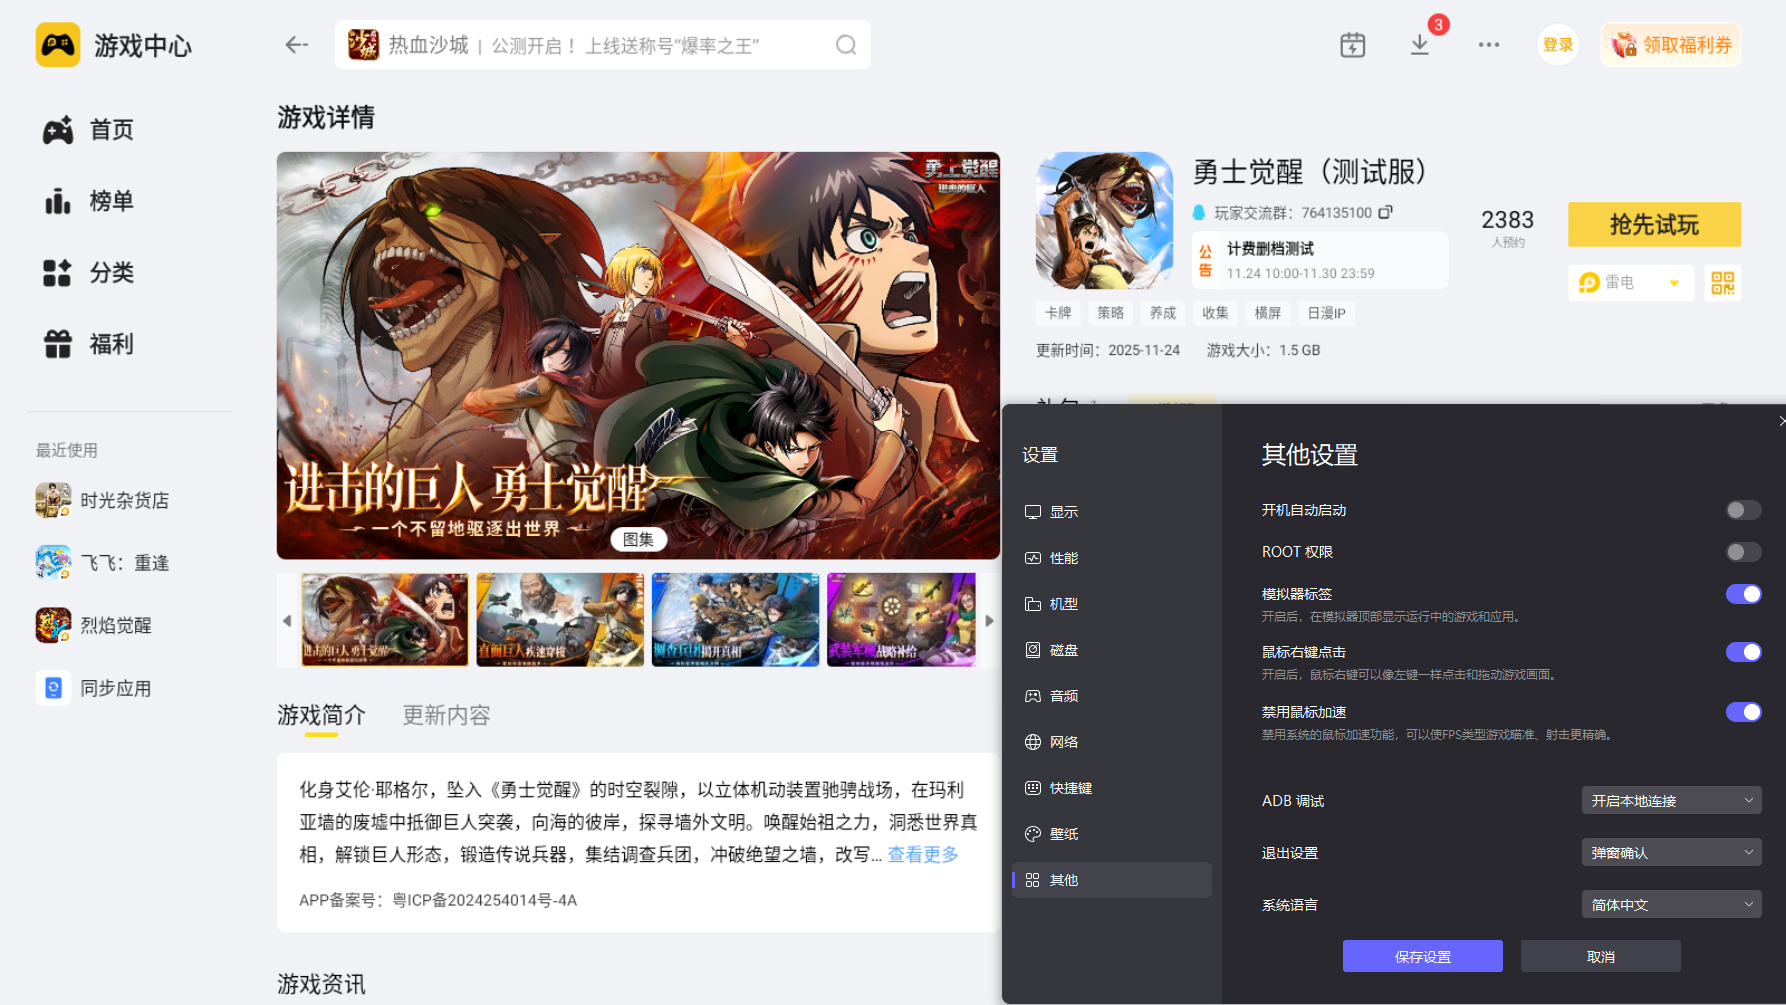1786x1005 pixels.
Task: Click 查看更多 link in description
Action: pos(923,854)
